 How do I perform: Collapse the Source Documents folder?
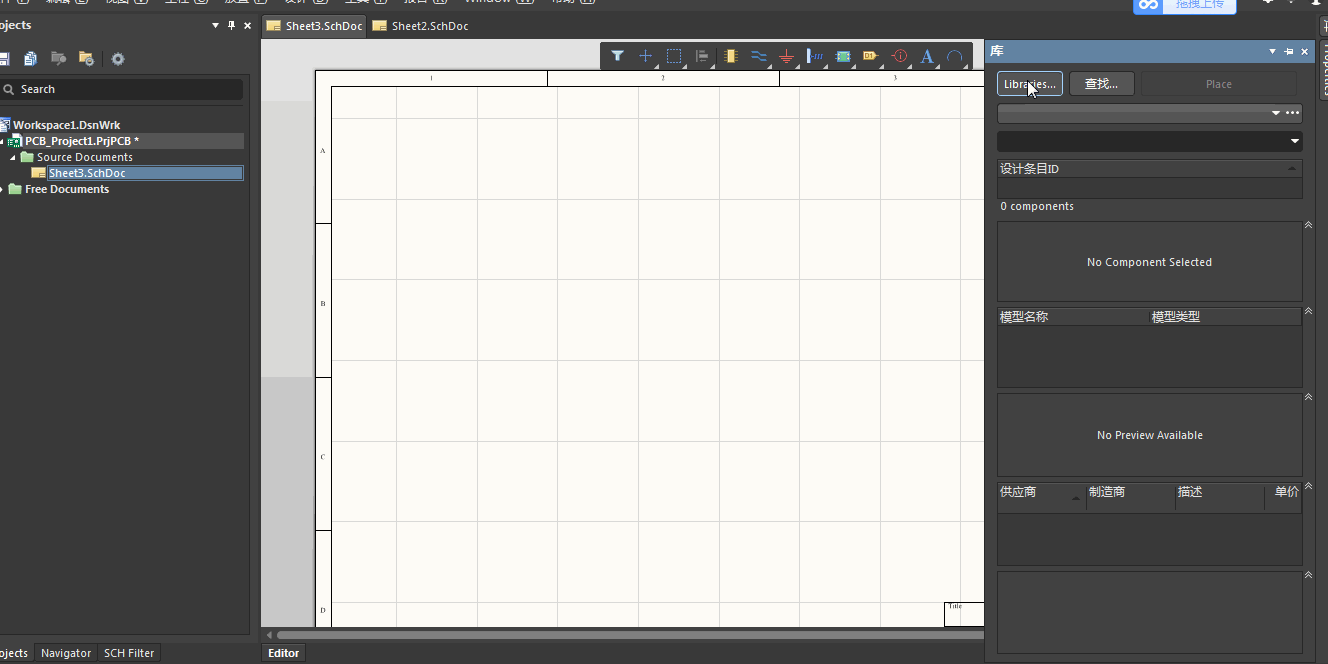pos(14,157)
